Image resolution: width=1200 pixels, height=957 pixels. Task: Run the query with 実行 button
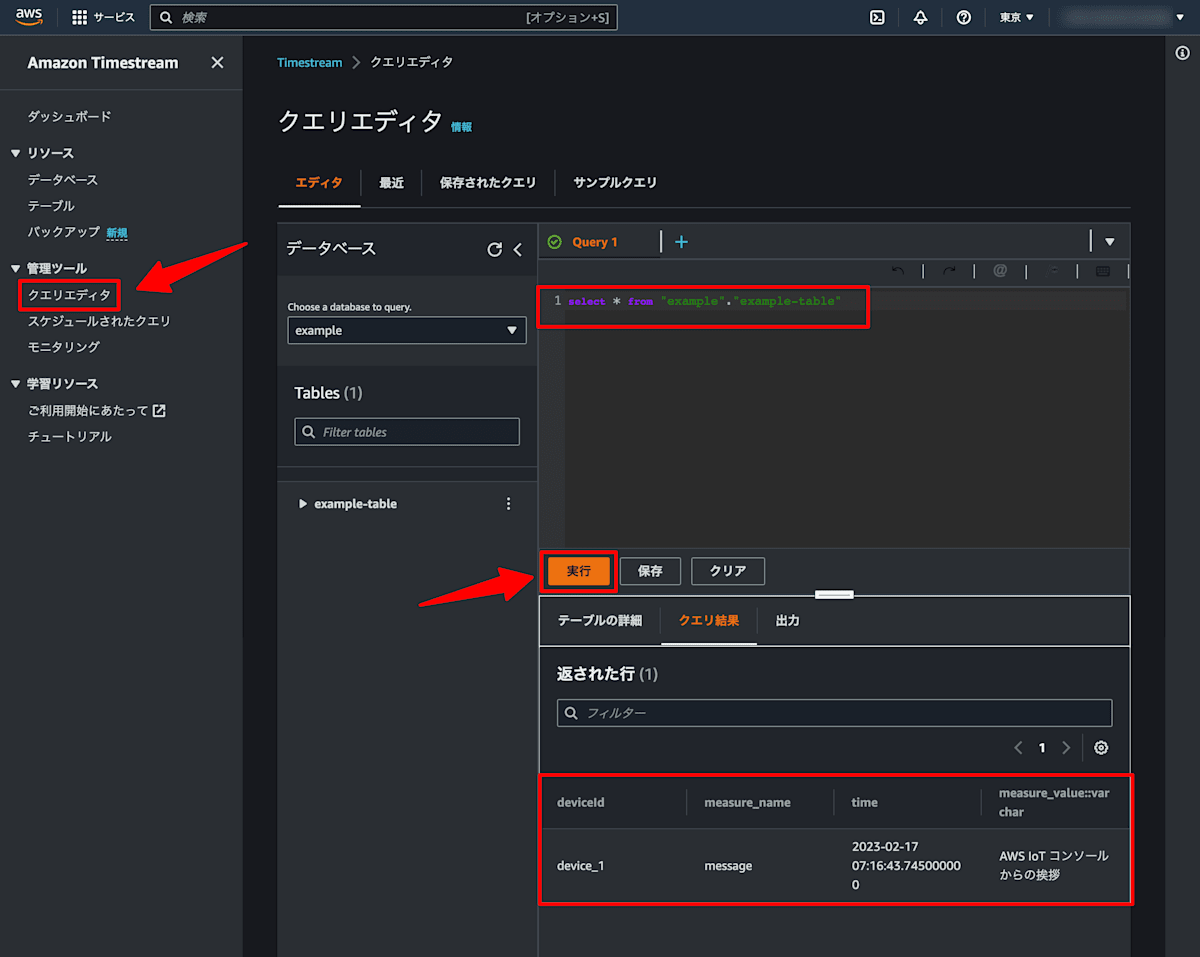[579, 571]
